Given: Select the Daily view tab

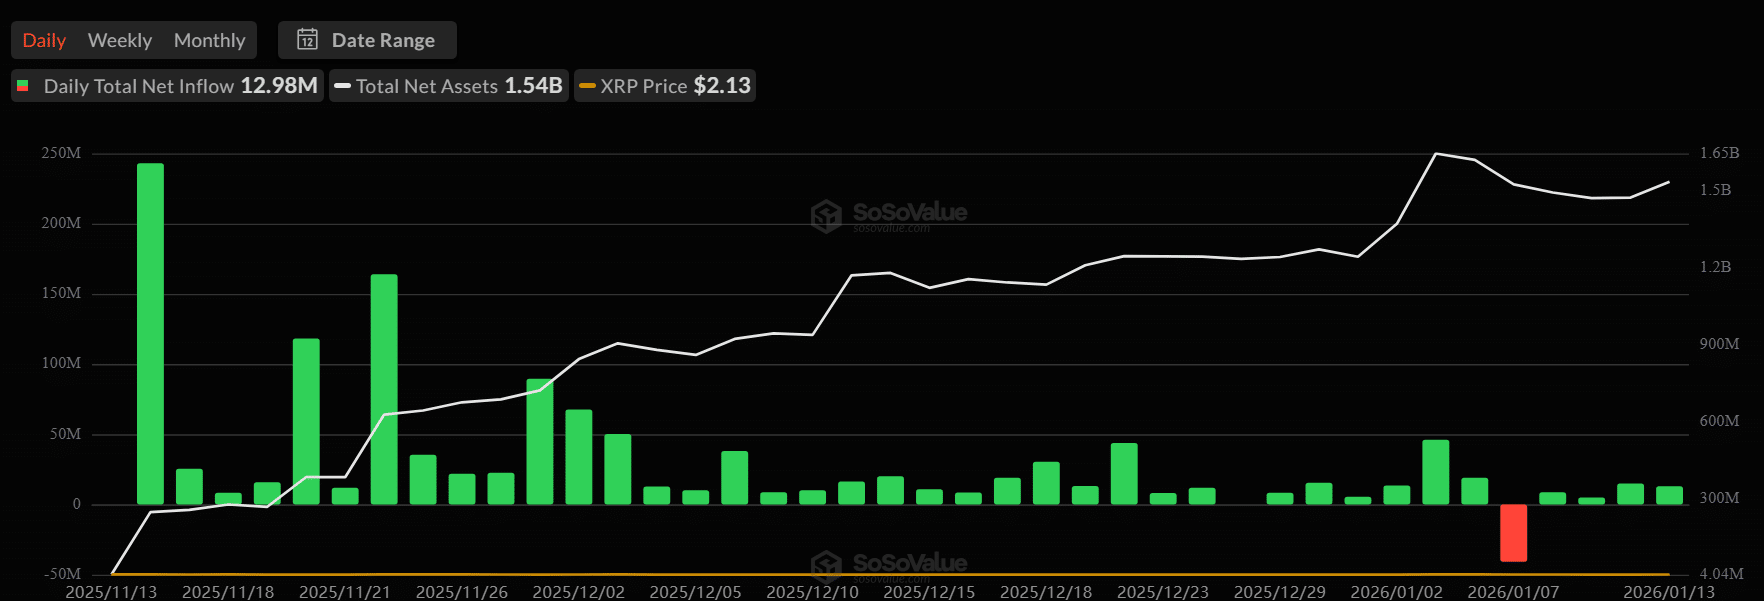Looking at the screenshot, I should click(44, 40).
